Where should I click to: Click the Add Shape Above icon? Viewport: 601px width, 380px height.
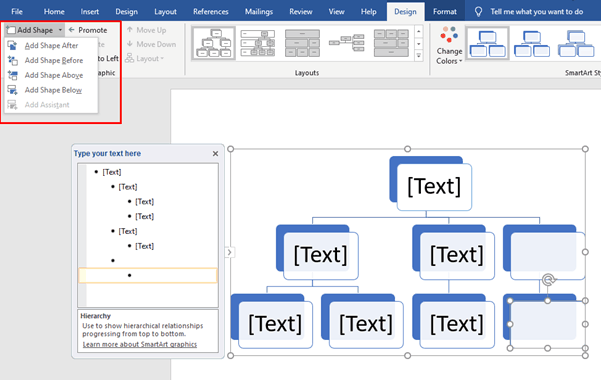(x=12, y=76)
